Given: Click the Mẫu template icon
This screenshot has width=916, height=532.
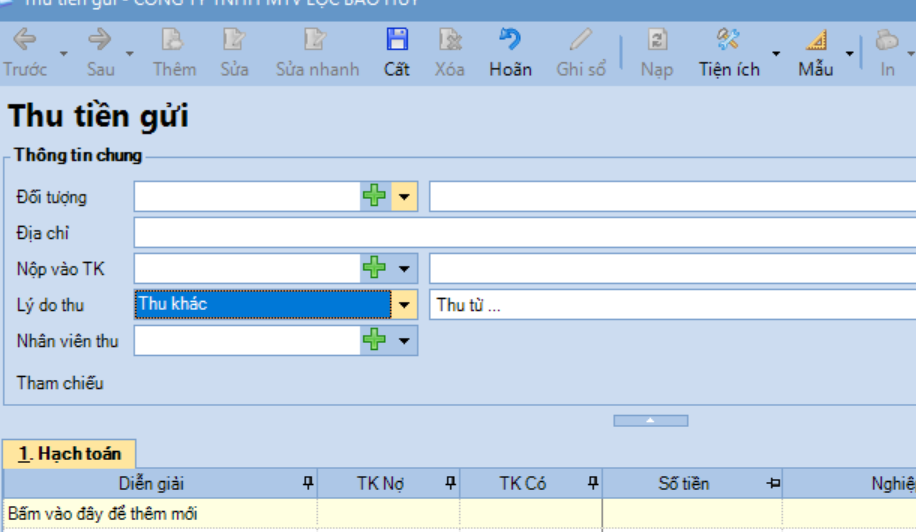Looking at the screenshot, I should pos(816,41).
